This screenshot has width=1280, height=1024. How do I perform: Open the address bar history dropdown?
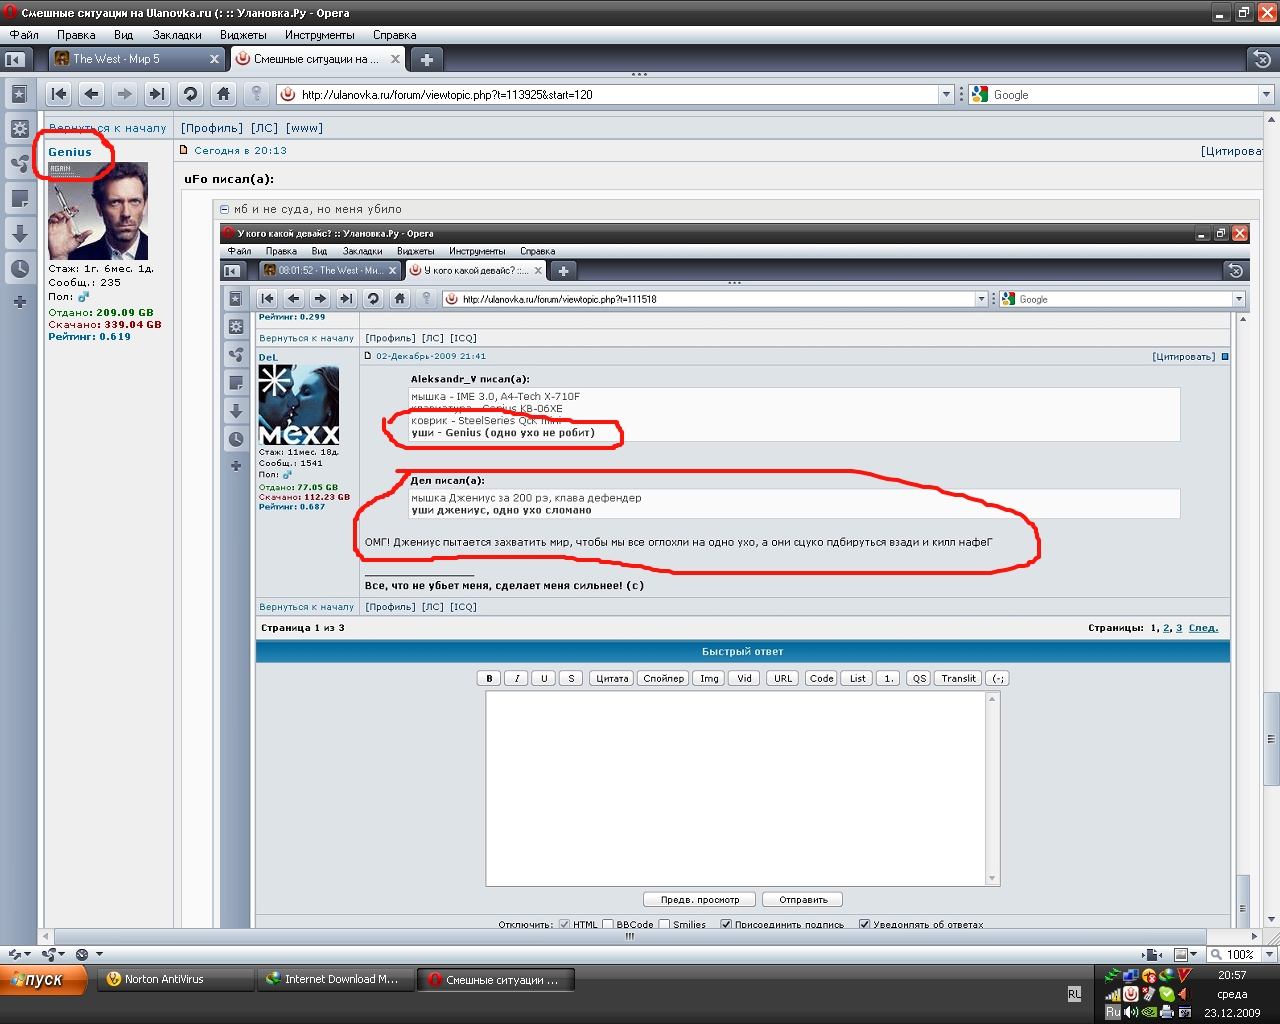point(946,95)
